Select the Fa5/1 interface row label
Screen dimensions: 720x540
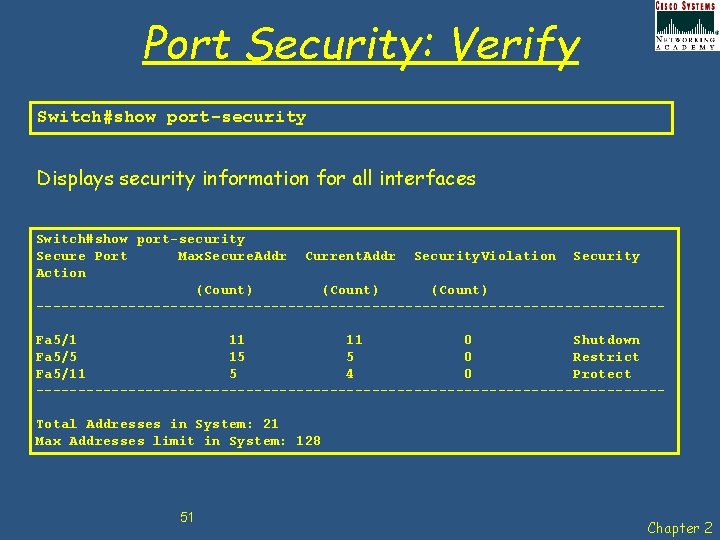click(56, 340)
